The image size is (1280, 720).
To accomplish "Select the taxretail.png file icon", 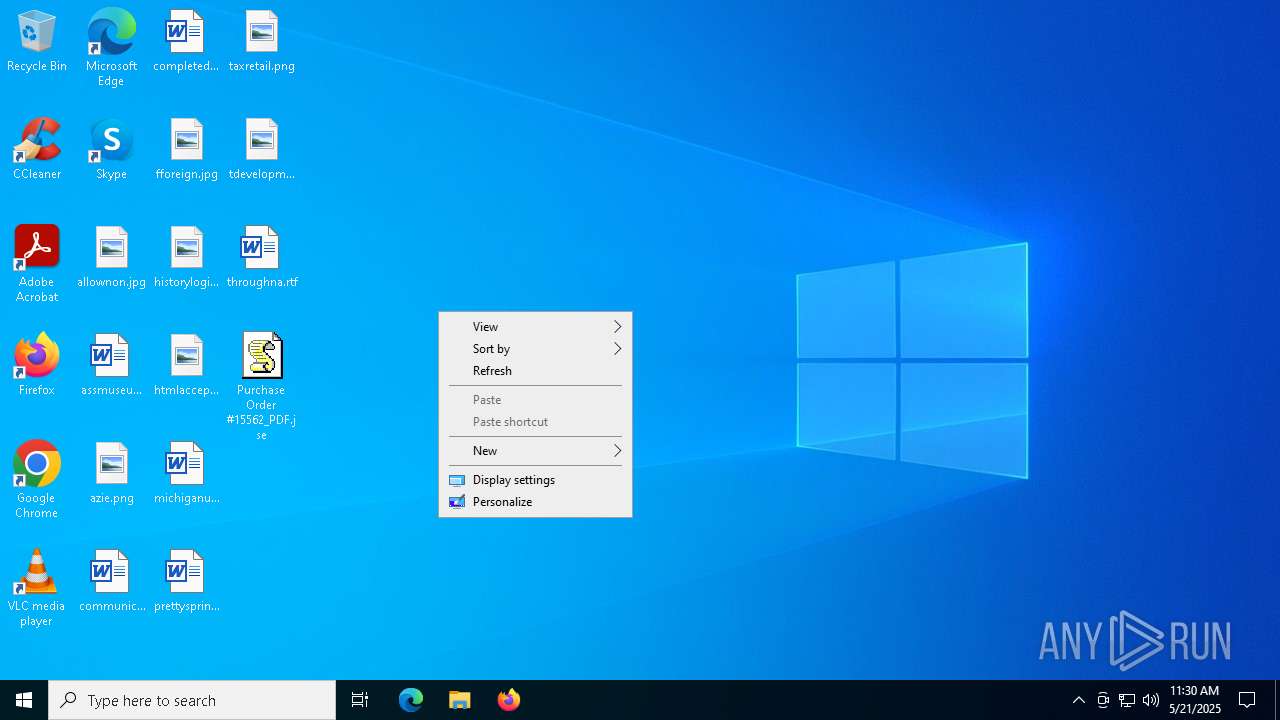I will point(261,42).
